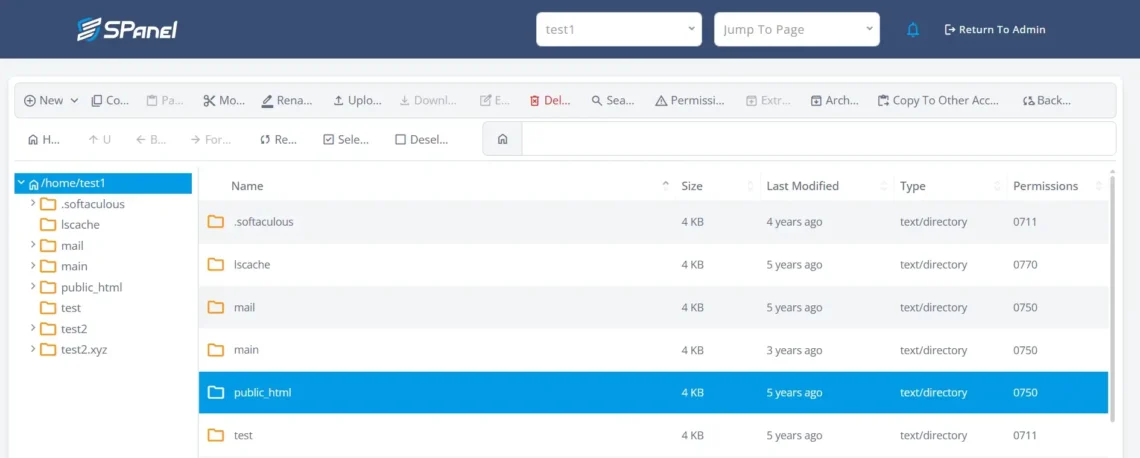Click the Copy toolbar button
This screenshot has height=458, width=1140.
coord(111,100)
